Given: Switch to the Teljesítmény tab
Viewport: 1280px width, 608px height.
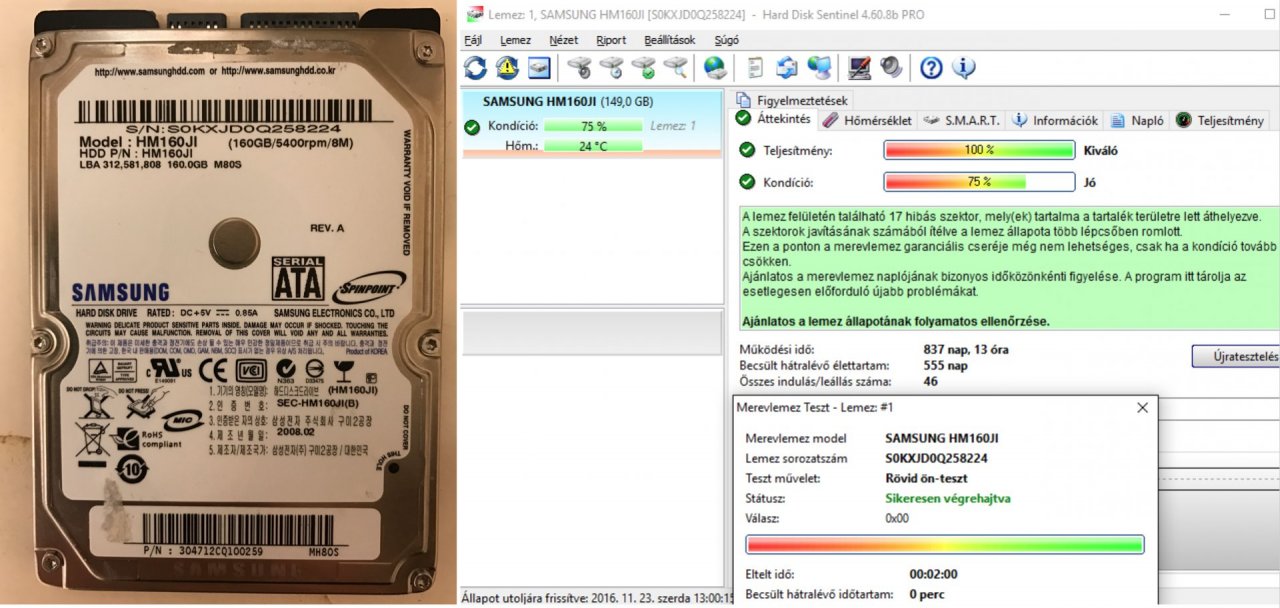Looking at the screenshot, I should pos(1220,120).
